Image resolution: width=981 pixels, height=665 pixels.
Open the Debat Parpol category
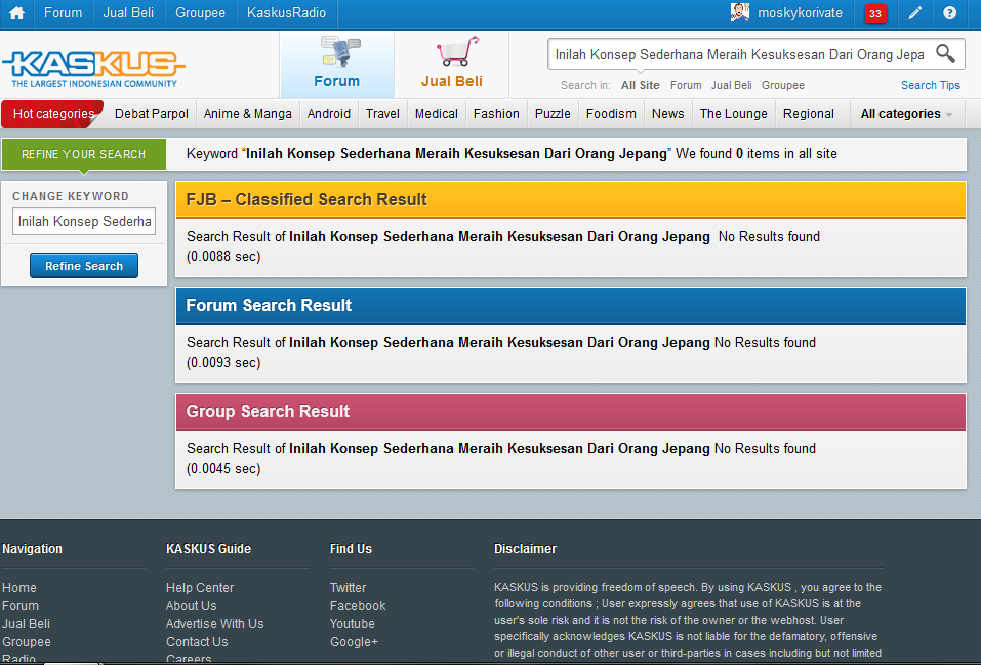click(x=151, y=114)
